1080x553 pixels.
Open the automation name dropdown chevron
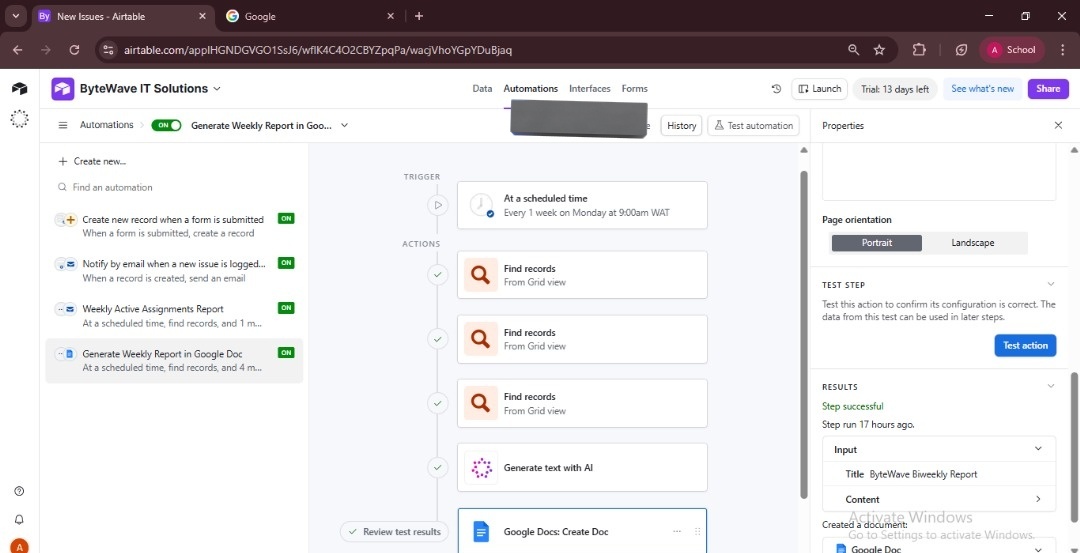point(344,125)
